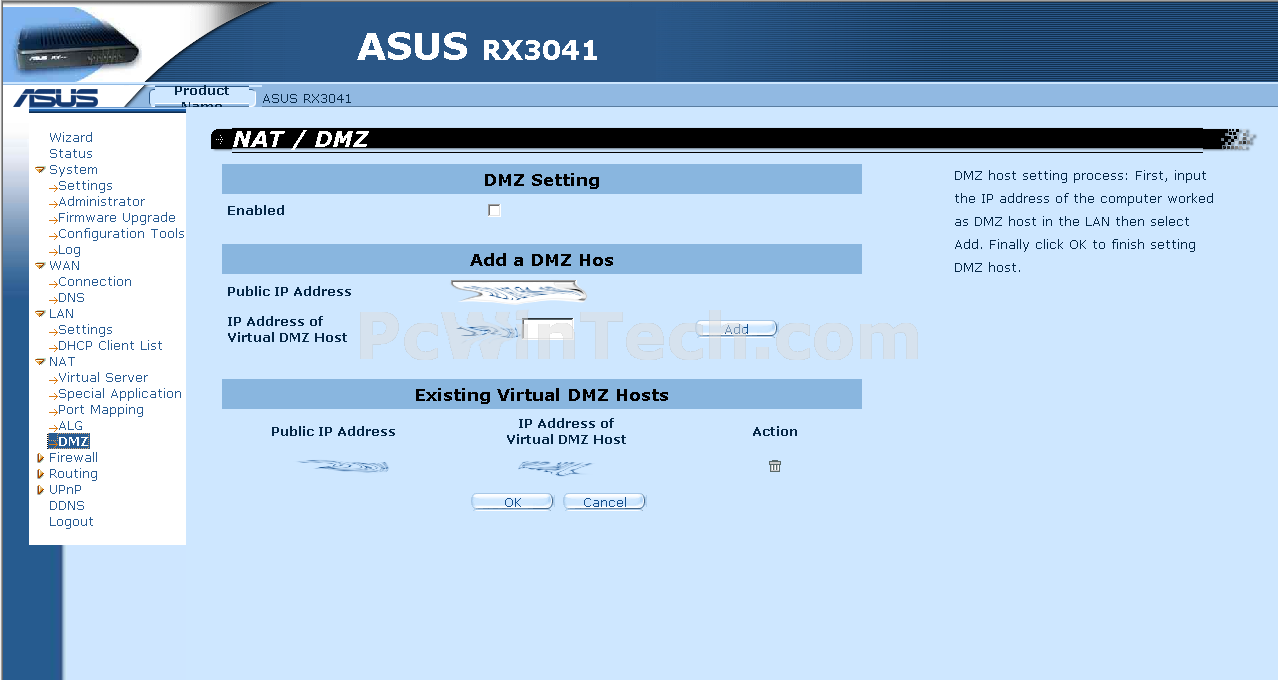Screen dimensions: 1278x680
Task: Open Settings under the System menu
Action: 85,186
